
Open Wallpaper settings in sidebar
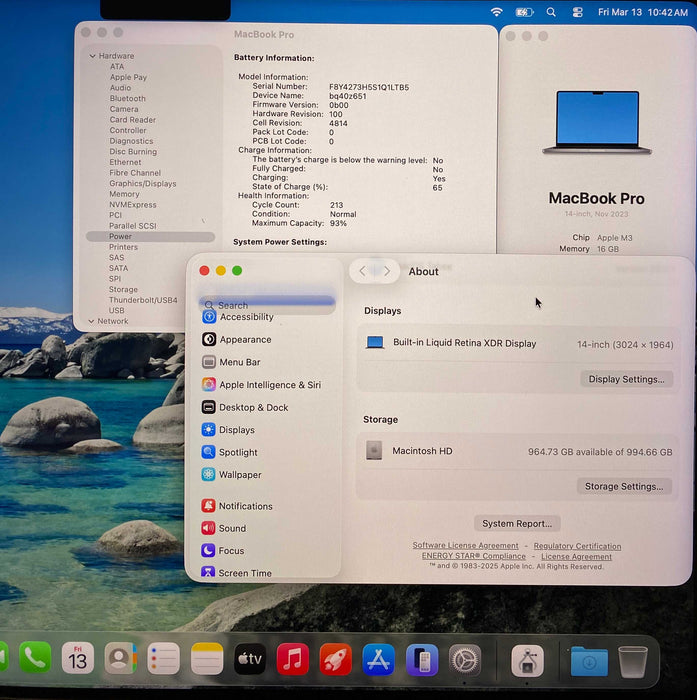232,475
